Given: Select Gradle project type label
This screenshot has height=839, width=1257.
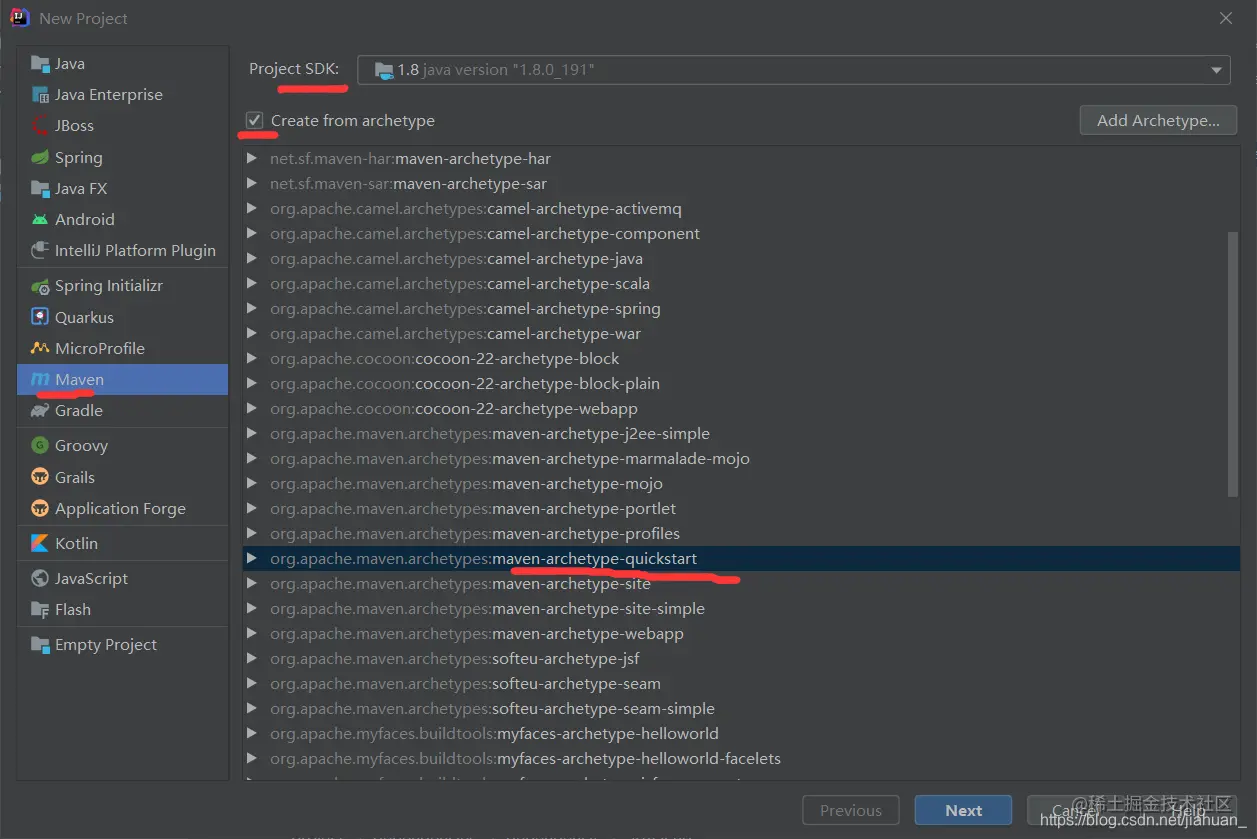Looking at the screenshot, I should 79,410.
